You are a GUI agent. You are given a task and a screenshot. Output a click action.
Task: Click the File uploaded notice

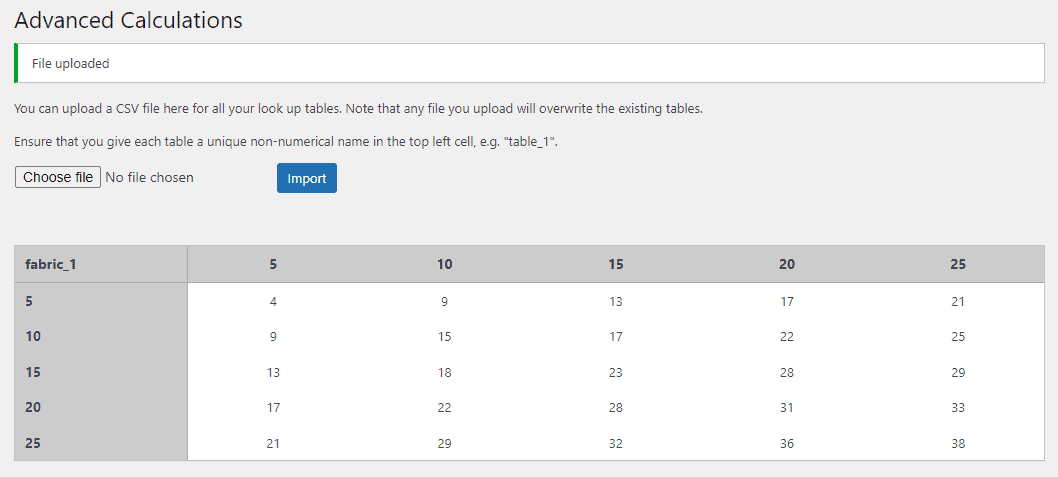[x=530, y=63]
